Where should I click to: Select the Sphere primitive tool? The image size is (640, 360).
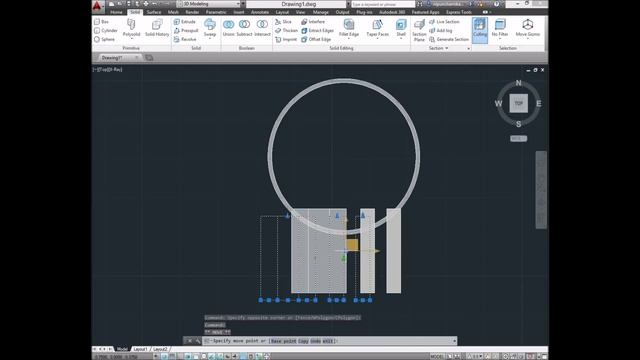(x=104, y=39)
